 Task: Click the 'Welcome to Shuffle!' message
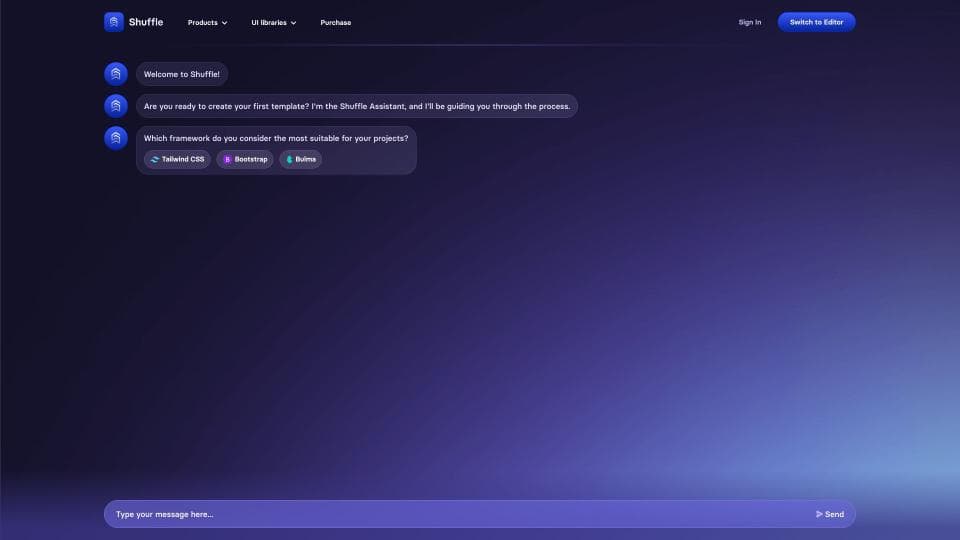pyautogui.click(x=182, y=74)
